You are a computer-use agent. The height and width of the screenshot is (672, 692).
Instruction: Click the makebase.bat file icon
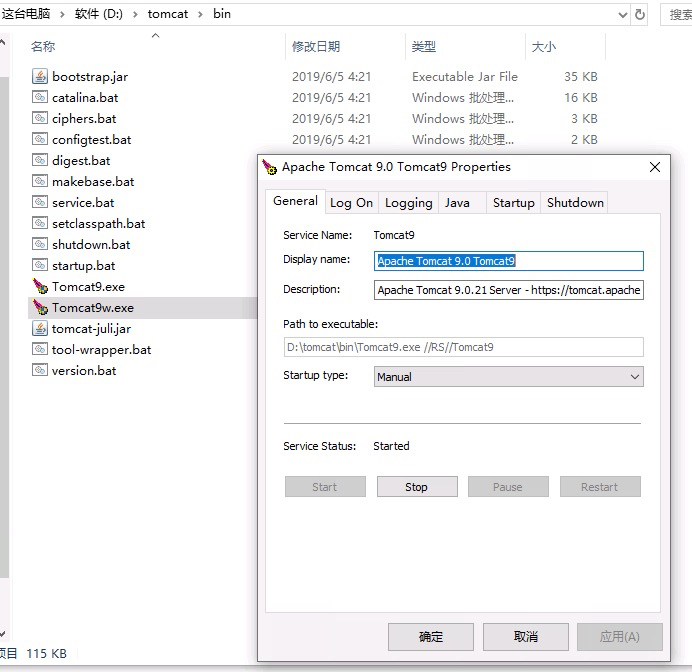40,181
